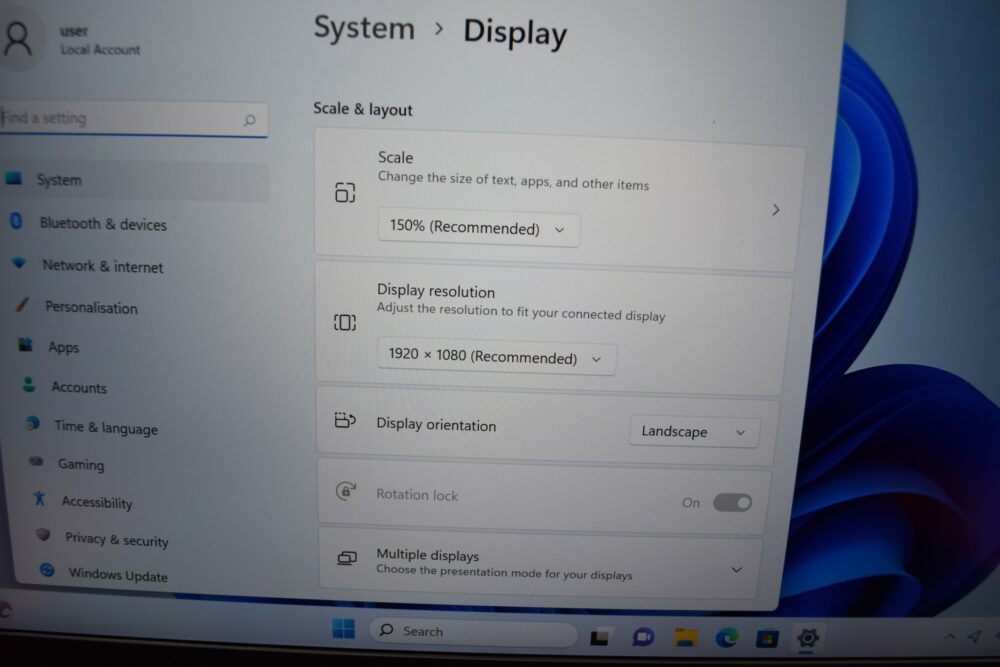Launch File Explorer from taskbar
The width and height of the screenshot is (1000, 667).
point(686,637)
